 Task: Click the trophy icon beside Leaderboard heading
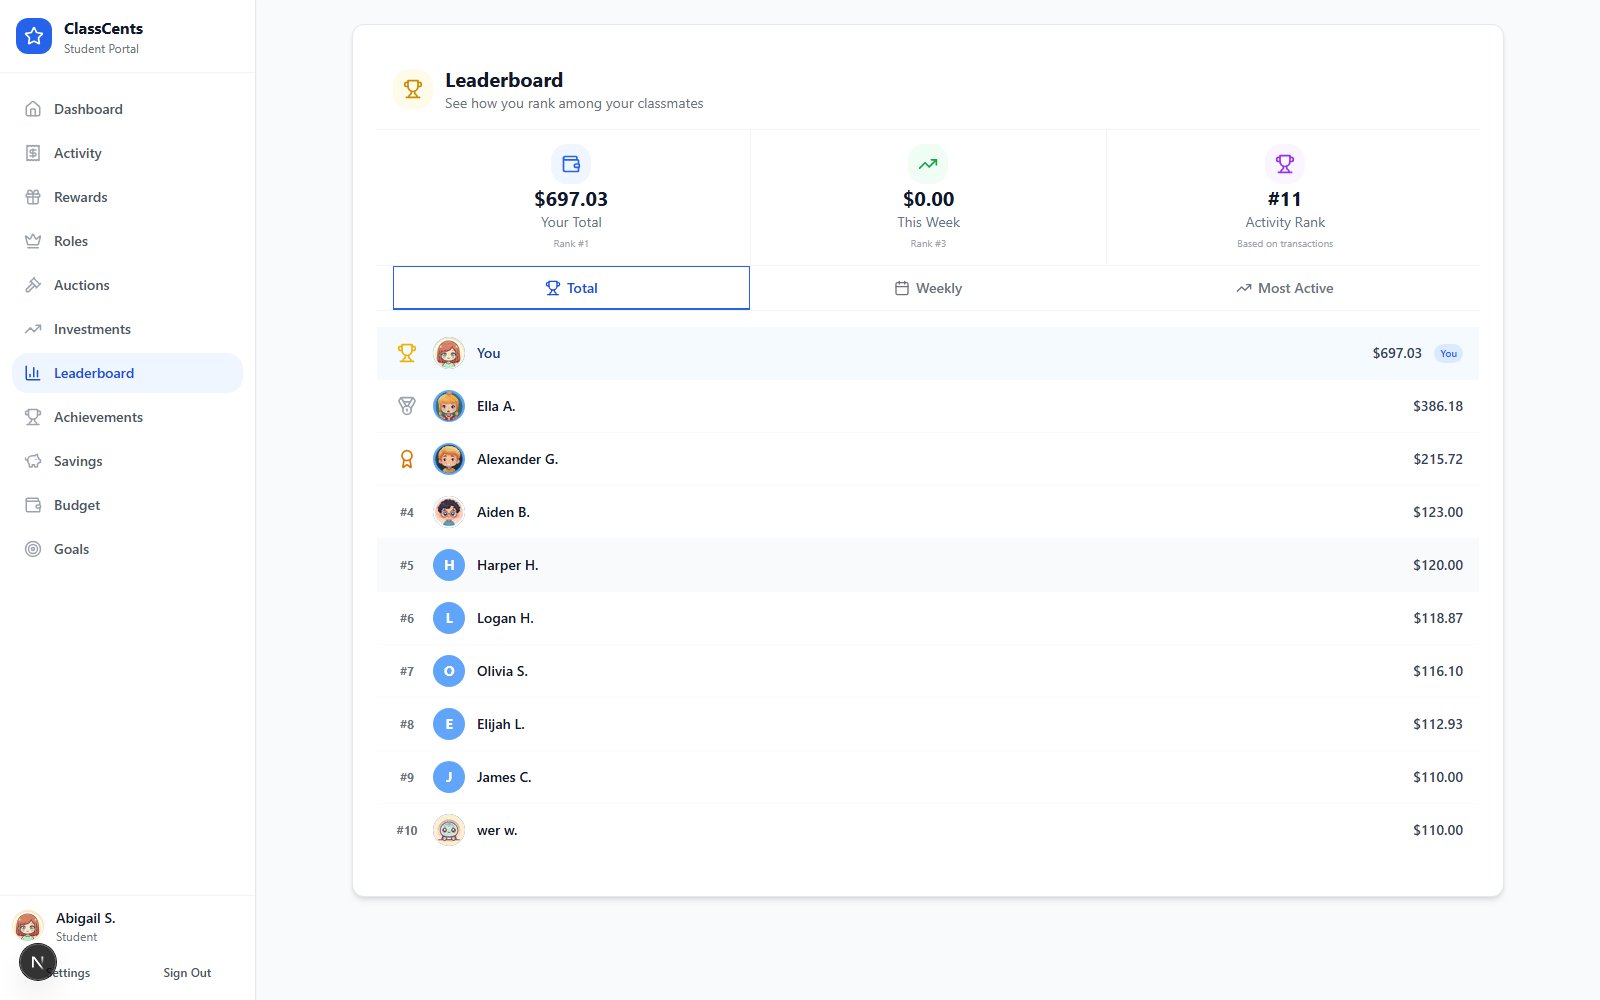[x=412, y=89]
